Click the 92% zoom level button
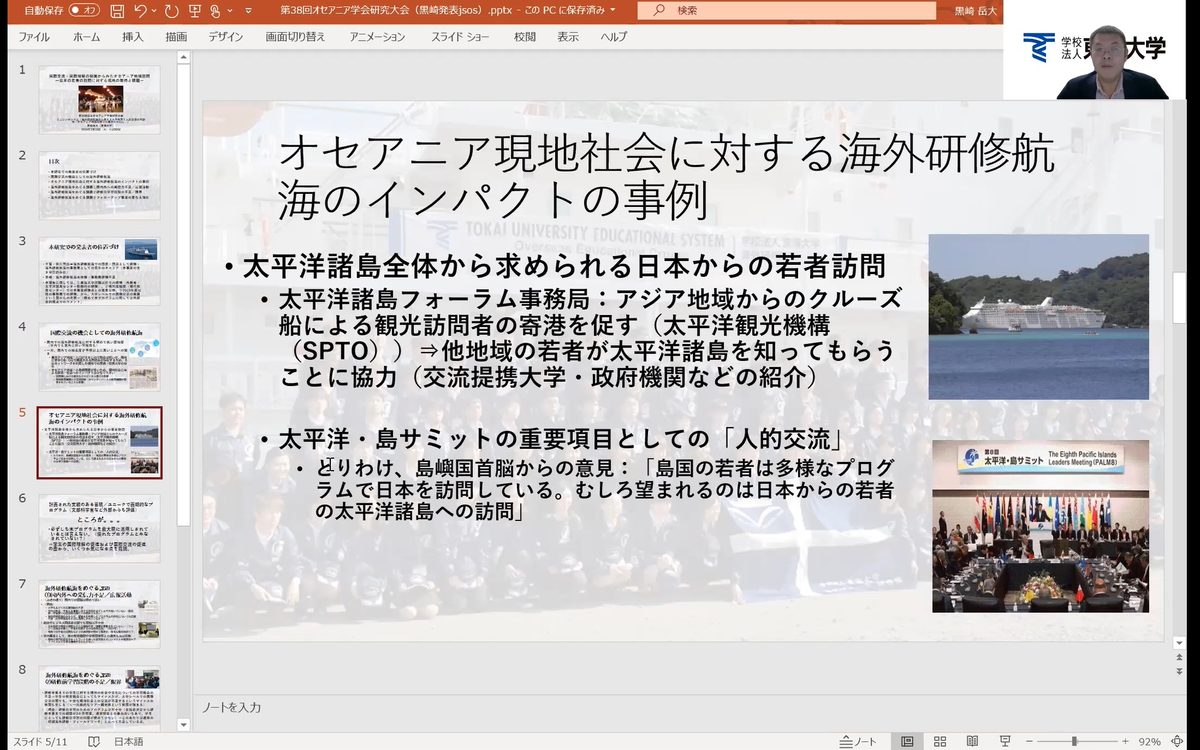The height and width of the screenshot is (750, 1200). 1149,741
